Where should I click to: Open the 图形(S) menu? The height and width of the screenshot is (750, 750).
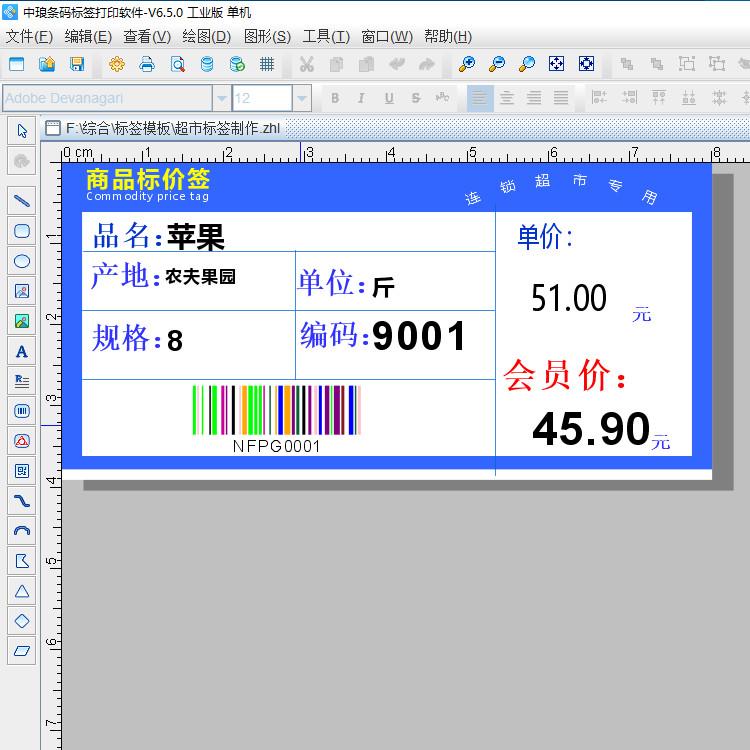pos(267,36)
